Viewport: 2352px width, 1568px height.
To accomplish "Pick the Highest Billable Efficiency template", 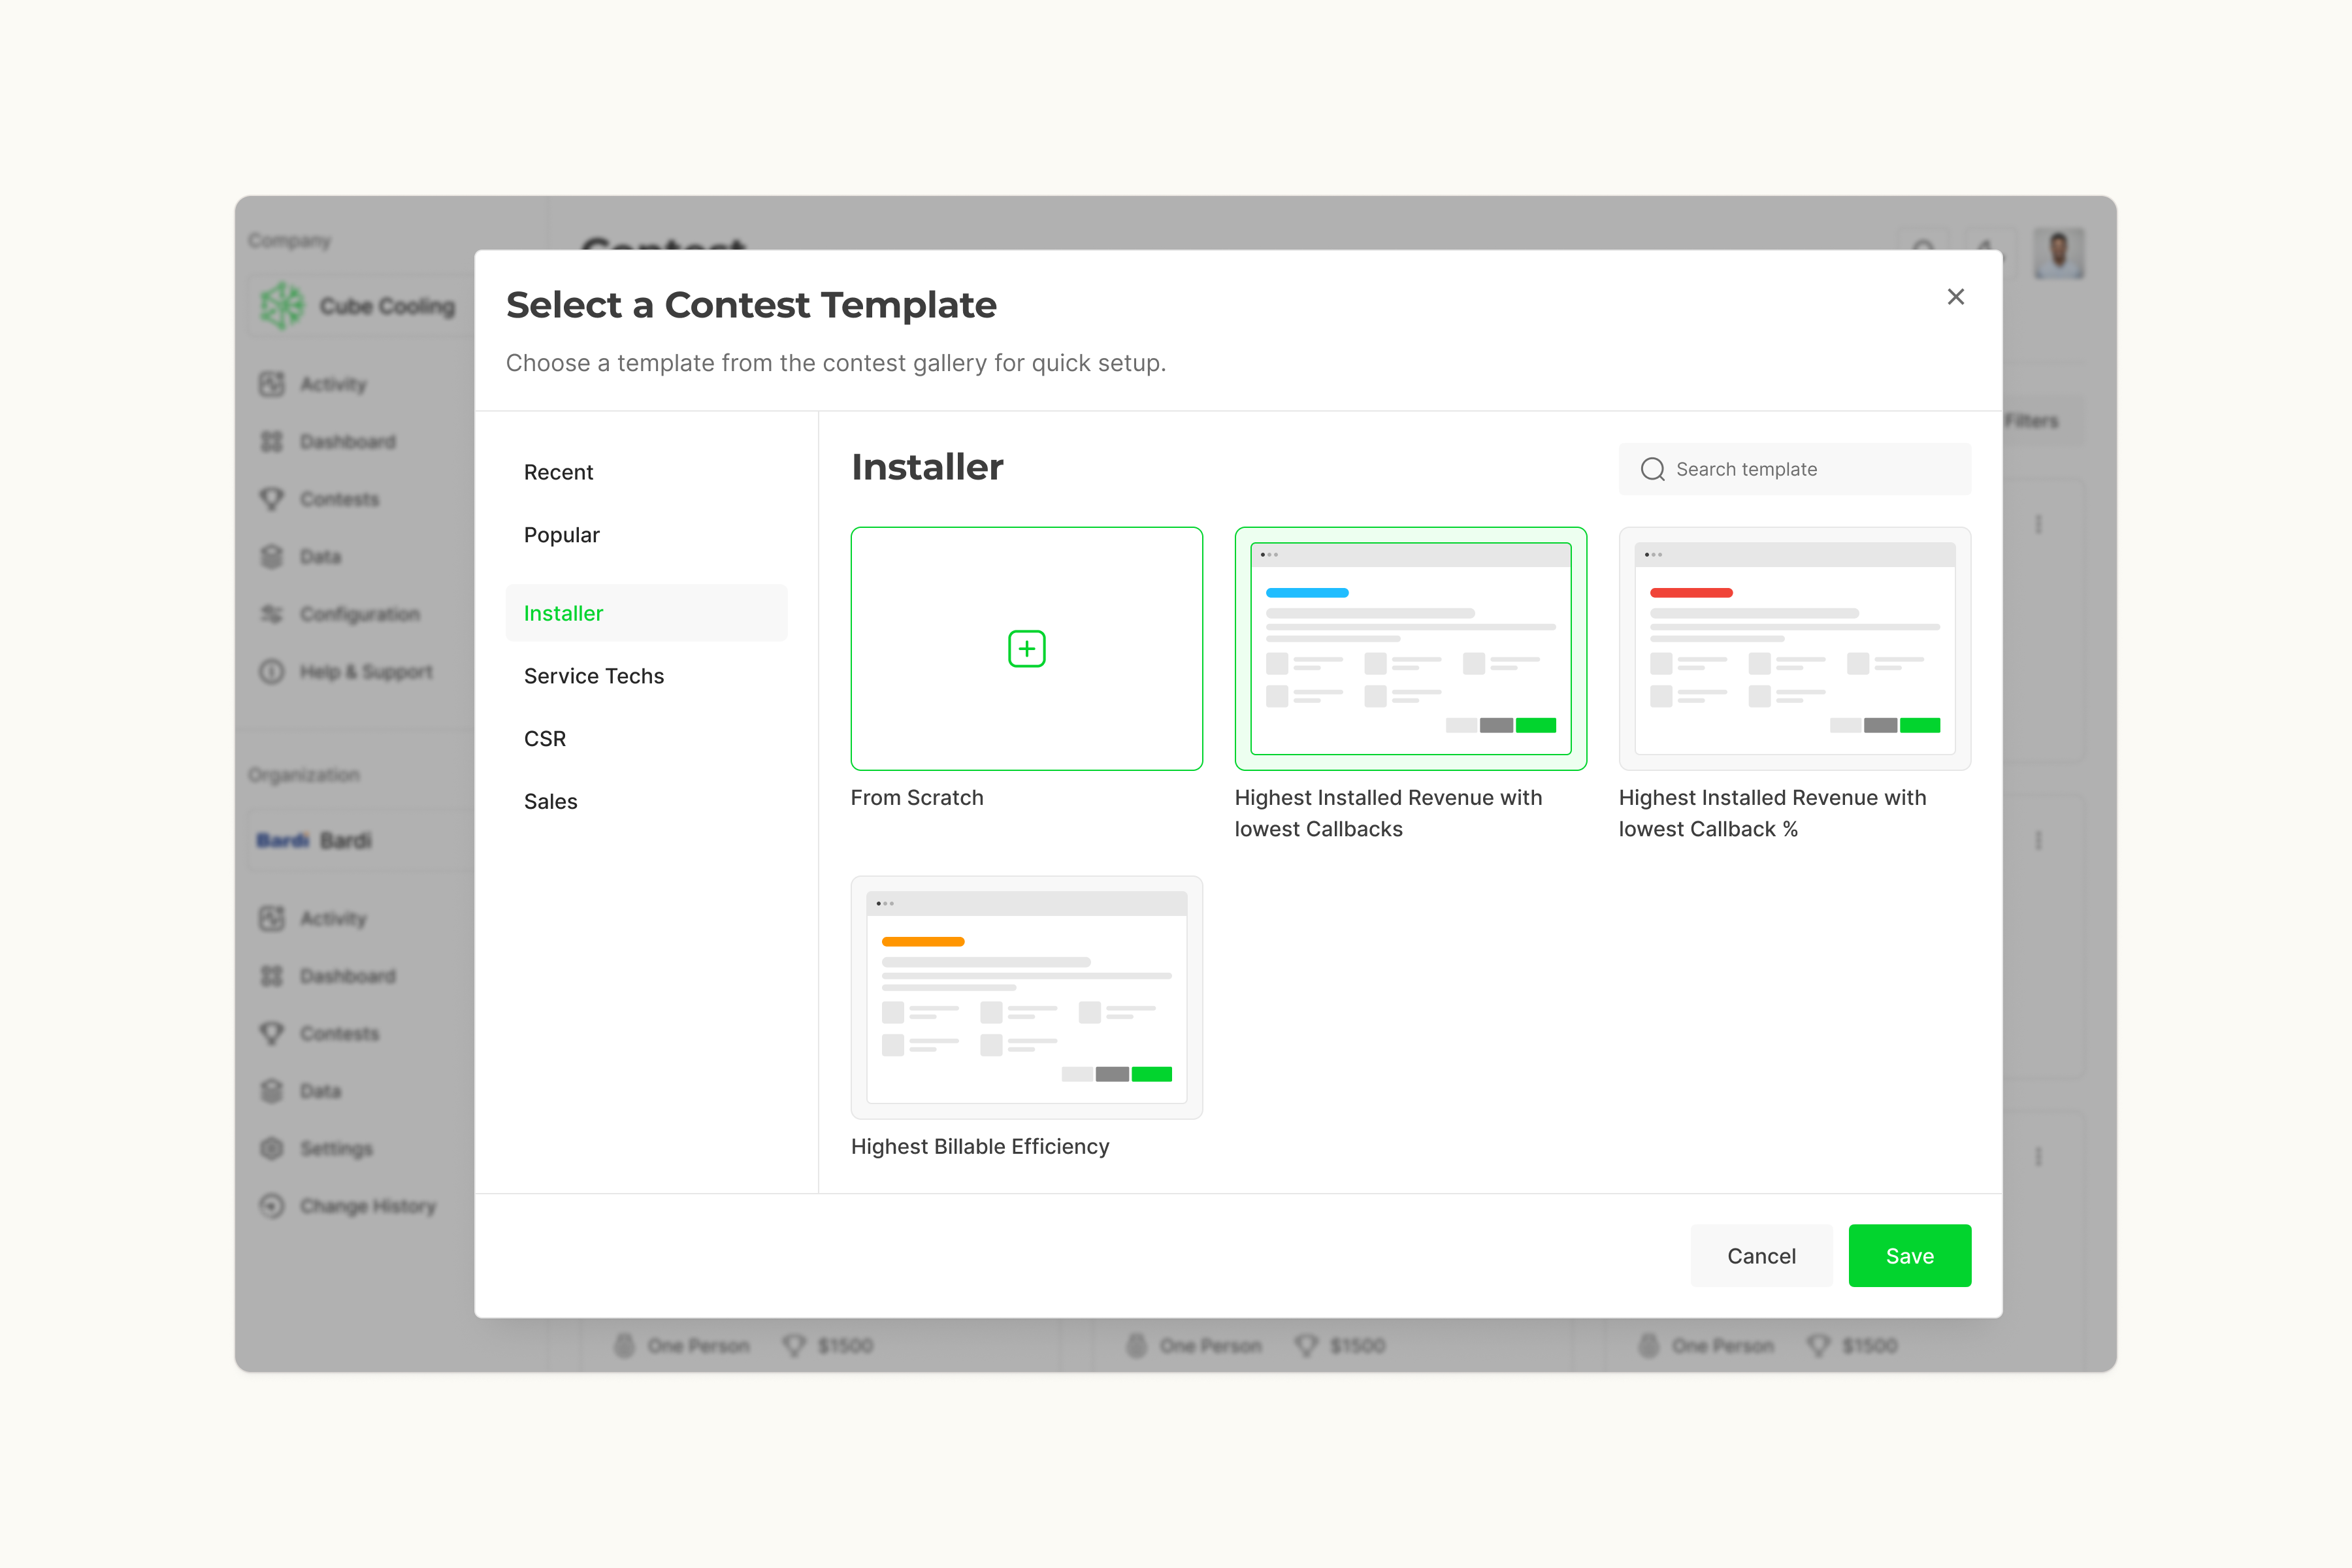I will click(x=1026, y=997).
